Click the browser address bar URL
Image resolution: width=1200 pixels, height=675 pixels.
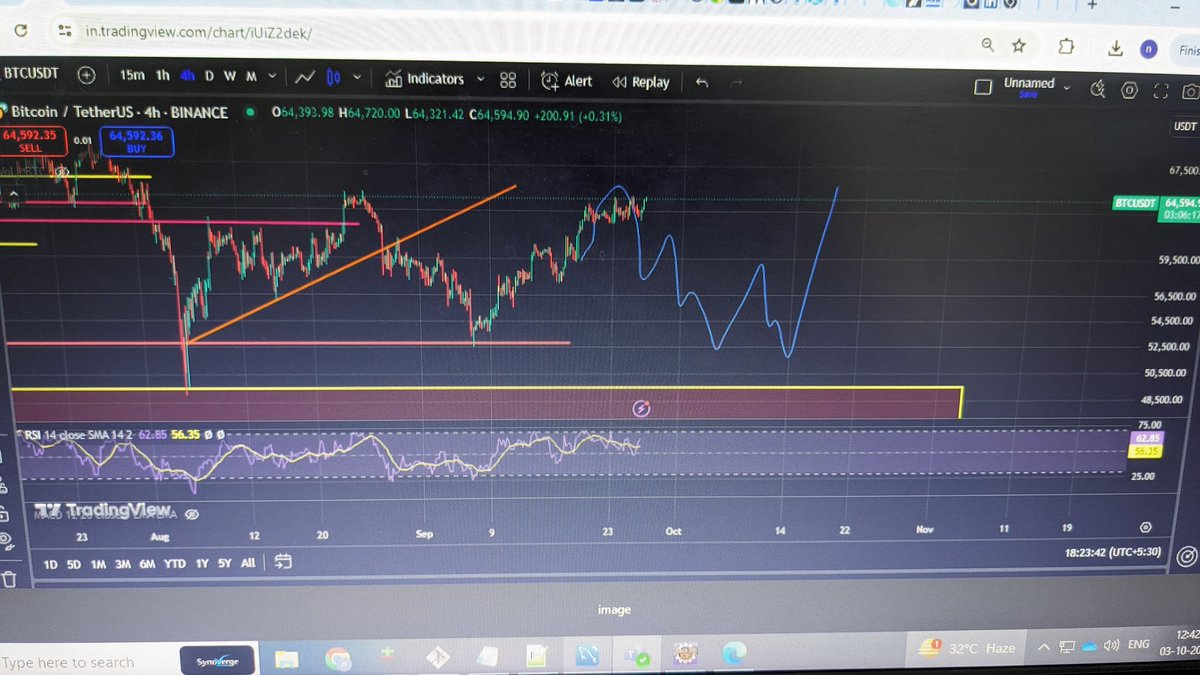pyautogui.click(x=198, y=32)
